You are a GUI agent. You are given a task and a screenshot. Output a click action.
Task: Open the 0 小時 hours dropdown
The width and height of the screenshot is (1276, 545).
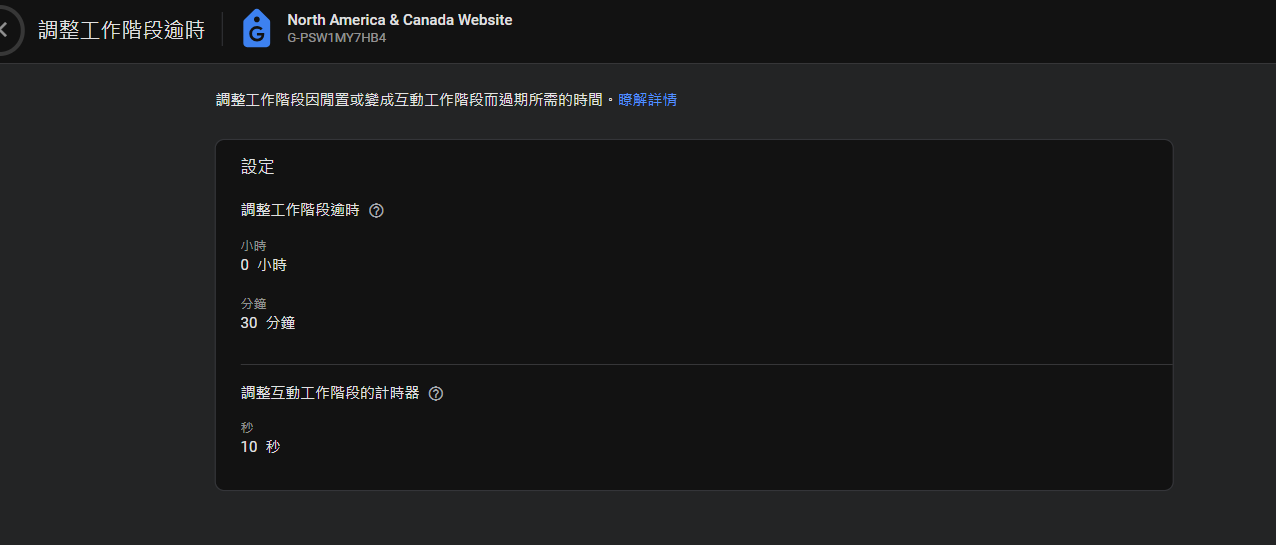pos(264,265)
